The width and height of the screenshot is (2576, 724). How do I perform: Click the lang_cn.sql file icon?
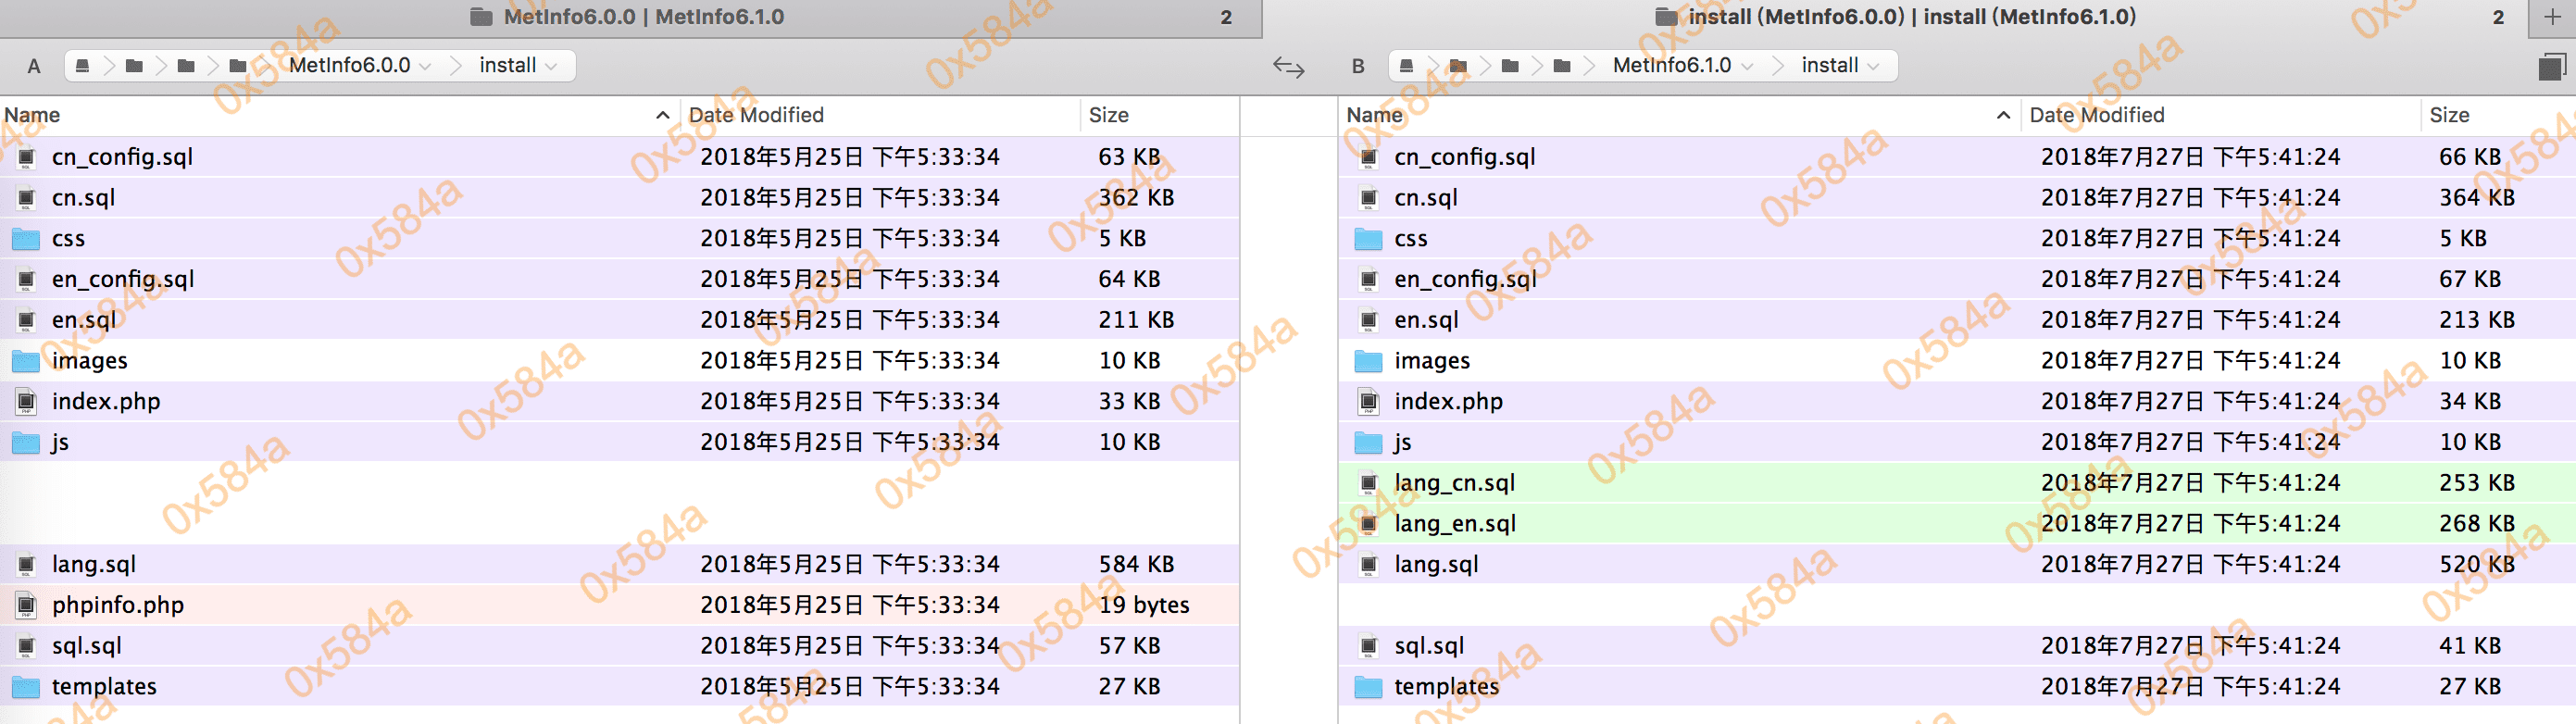coord(1368,483)
